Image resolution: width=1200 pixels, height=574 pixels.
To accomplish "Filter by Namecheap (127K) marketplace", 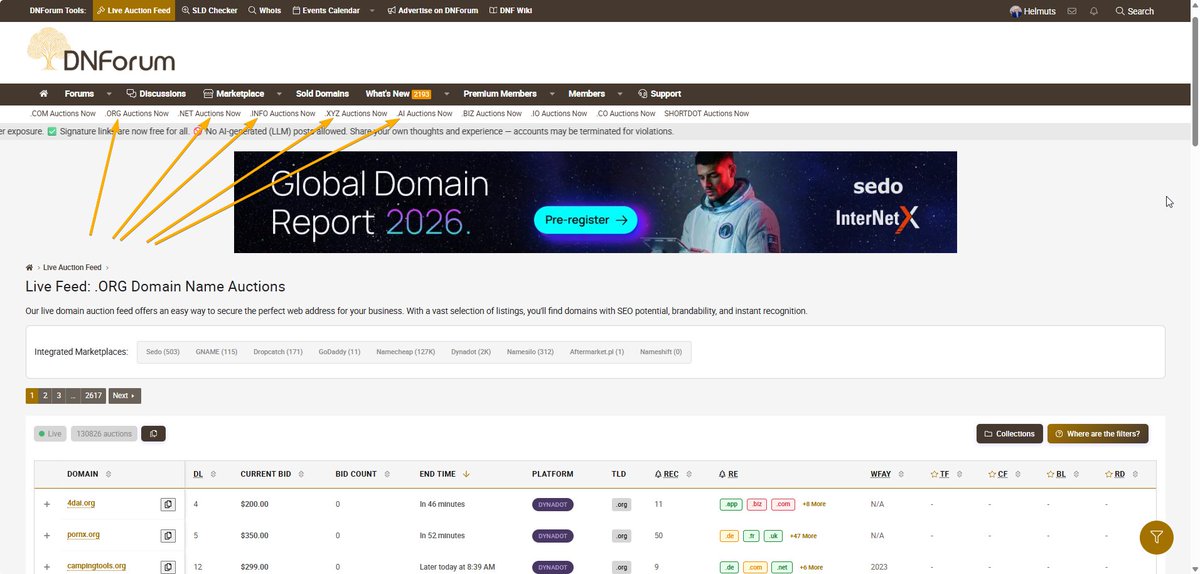I will pyautogui.click(x=406, y=352).
